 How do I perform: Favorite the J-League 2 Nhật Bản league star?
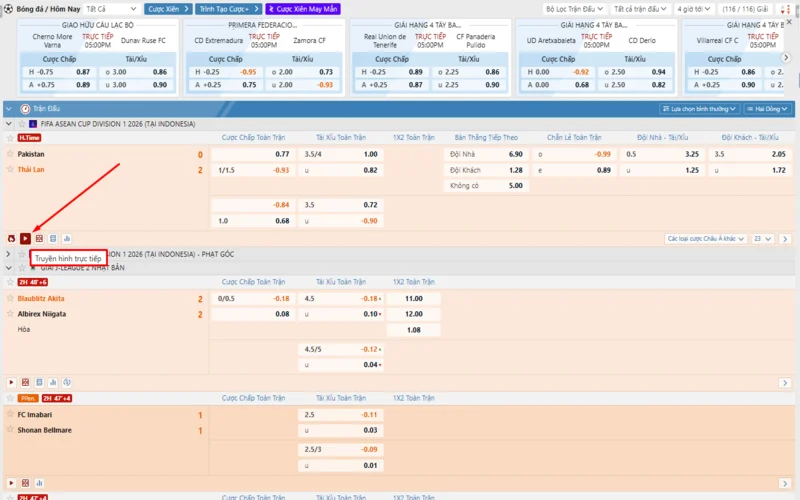click(x=21, y=268)
